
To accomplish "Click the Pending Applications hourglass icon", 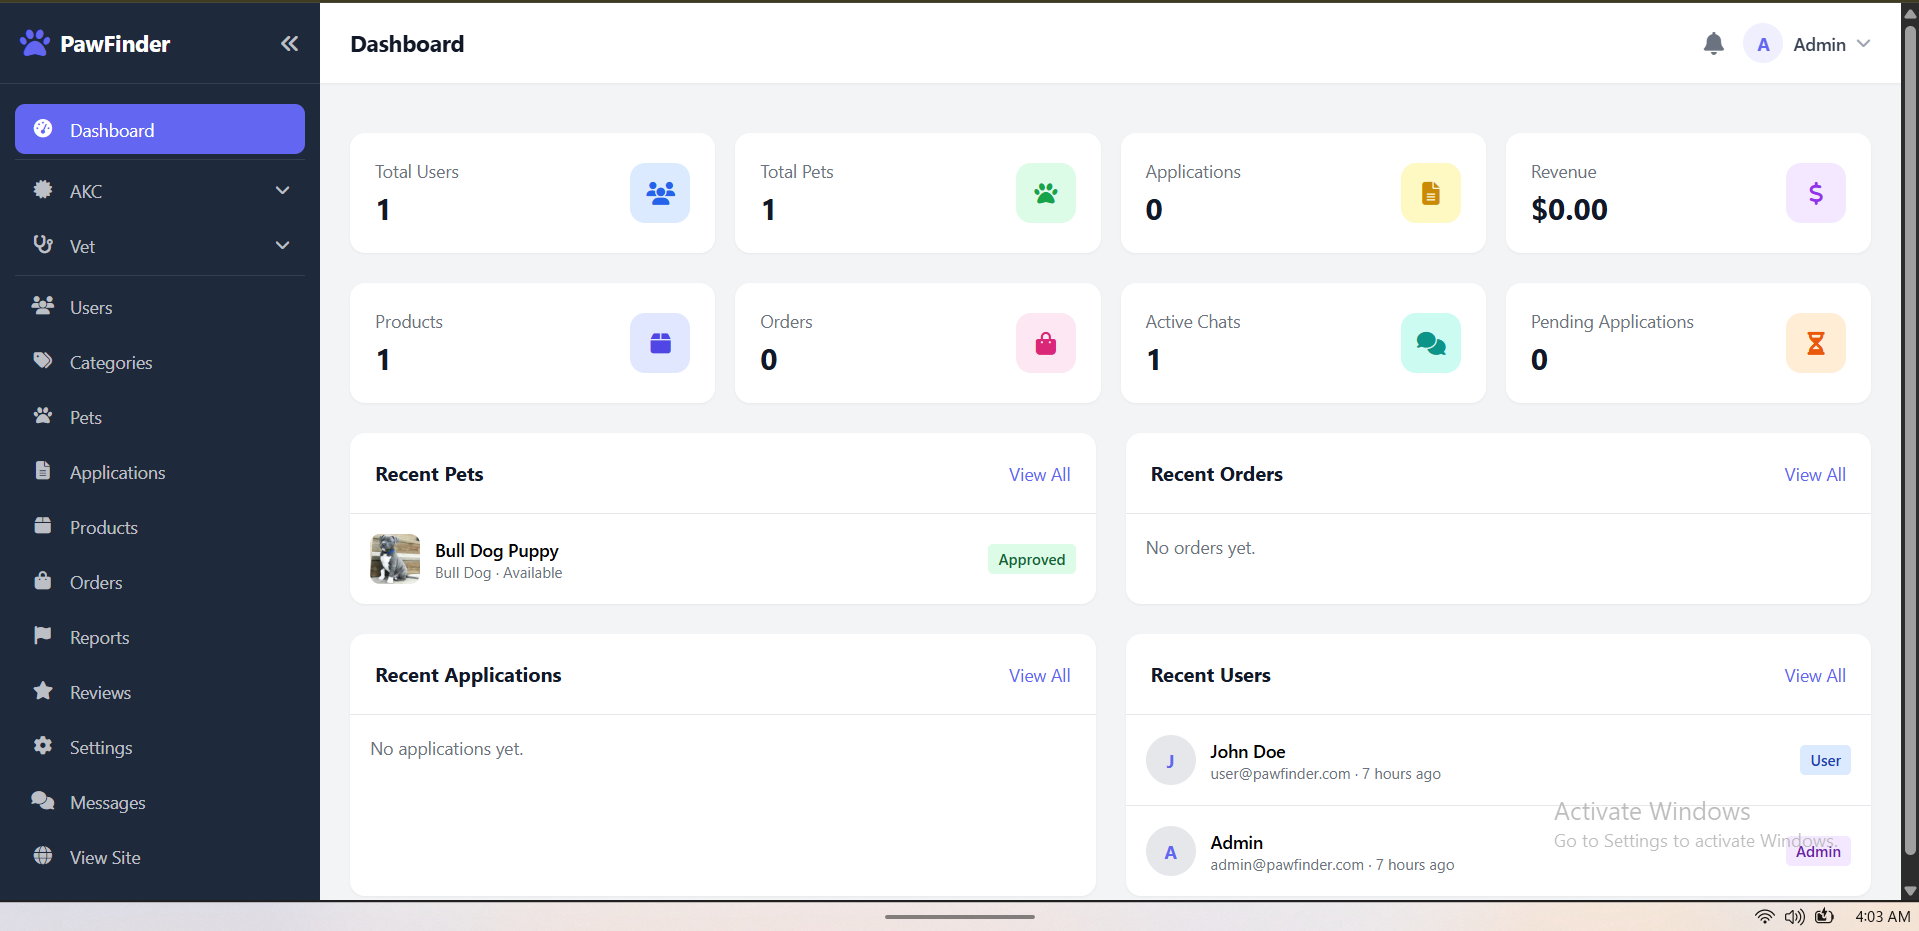I will tap(1815, 343).
